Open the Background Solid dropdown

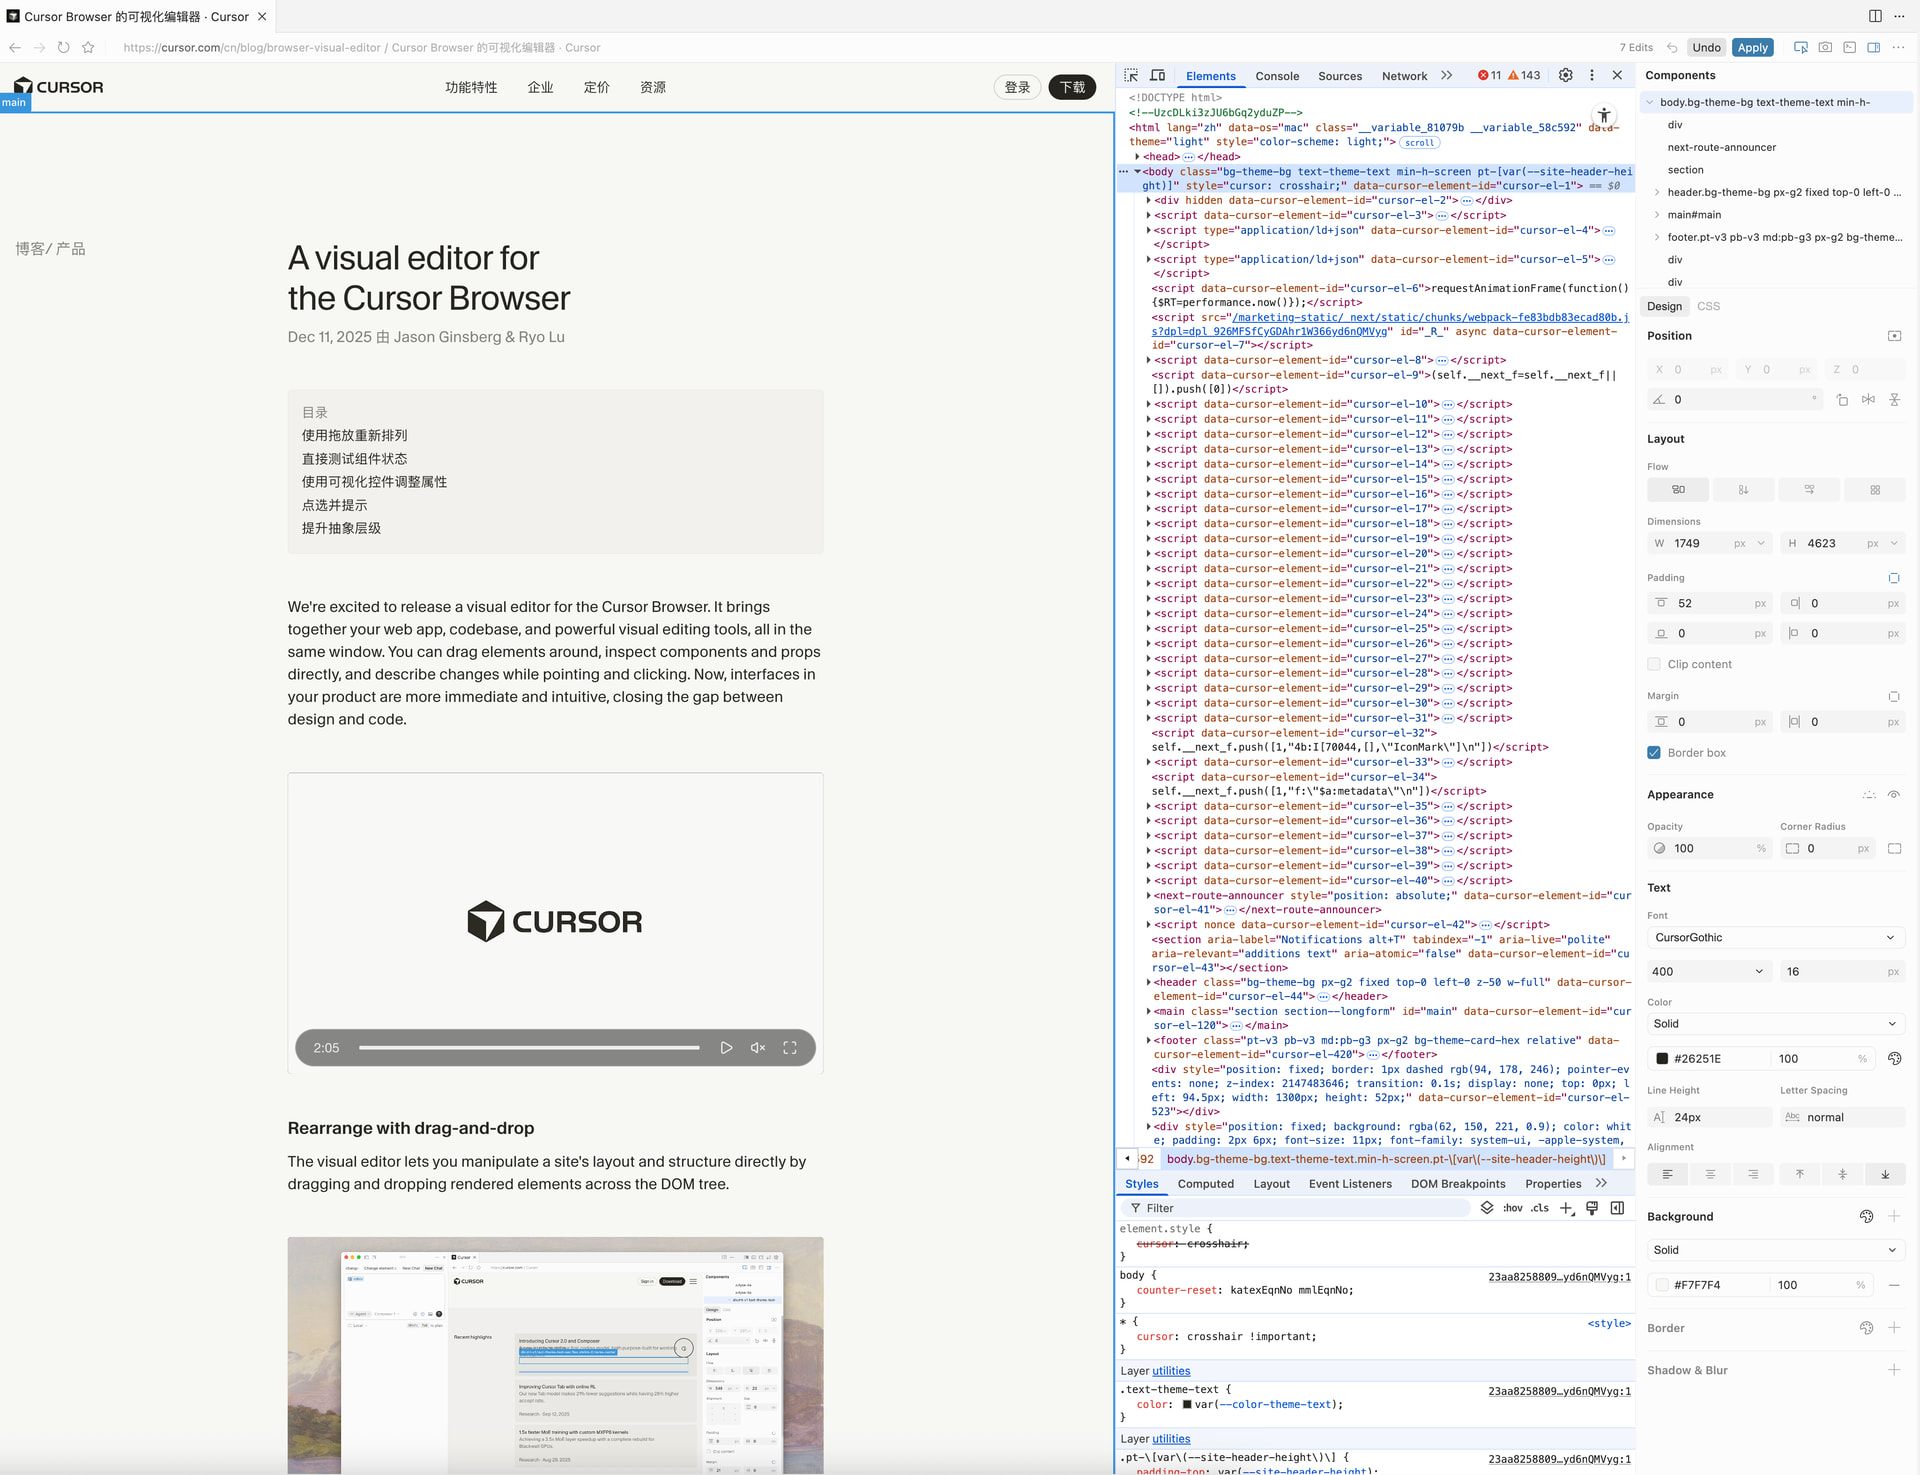coord(1776,1250)
